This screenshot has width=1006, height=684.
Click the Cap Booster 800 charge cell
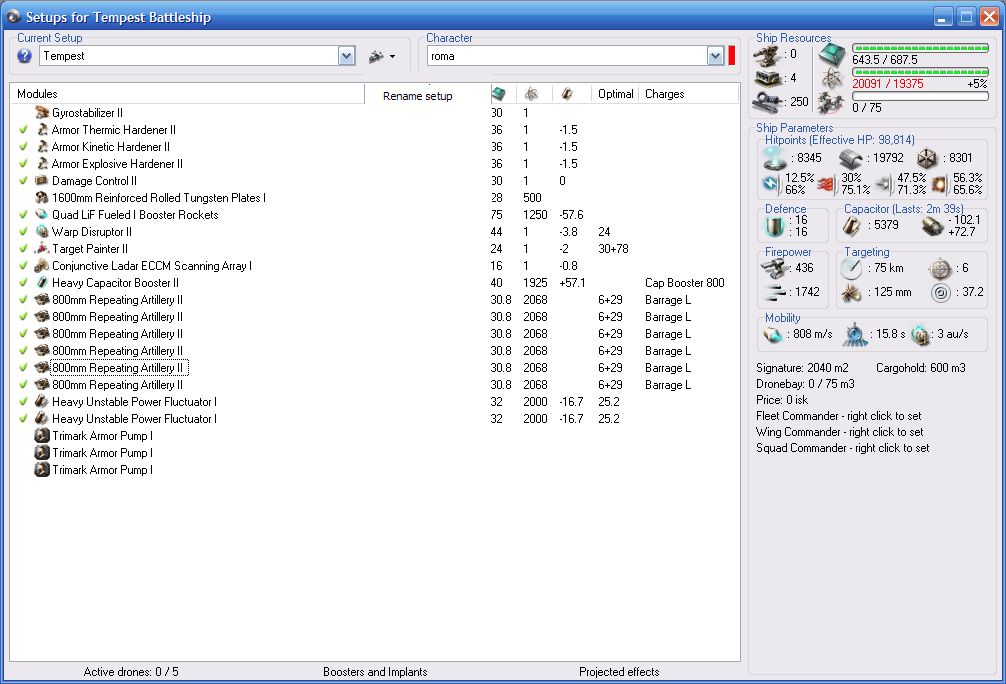coord(685,283)
